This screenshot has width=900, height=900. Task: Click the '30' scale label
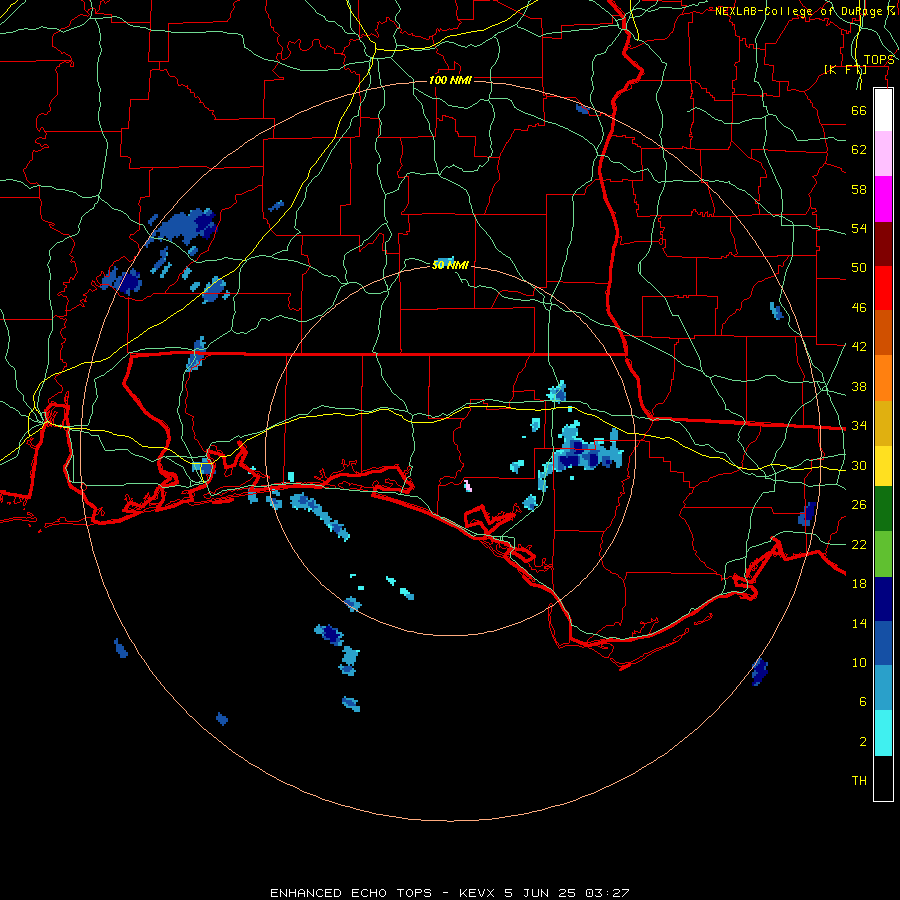pyautogui.click(x=859, y=465)
